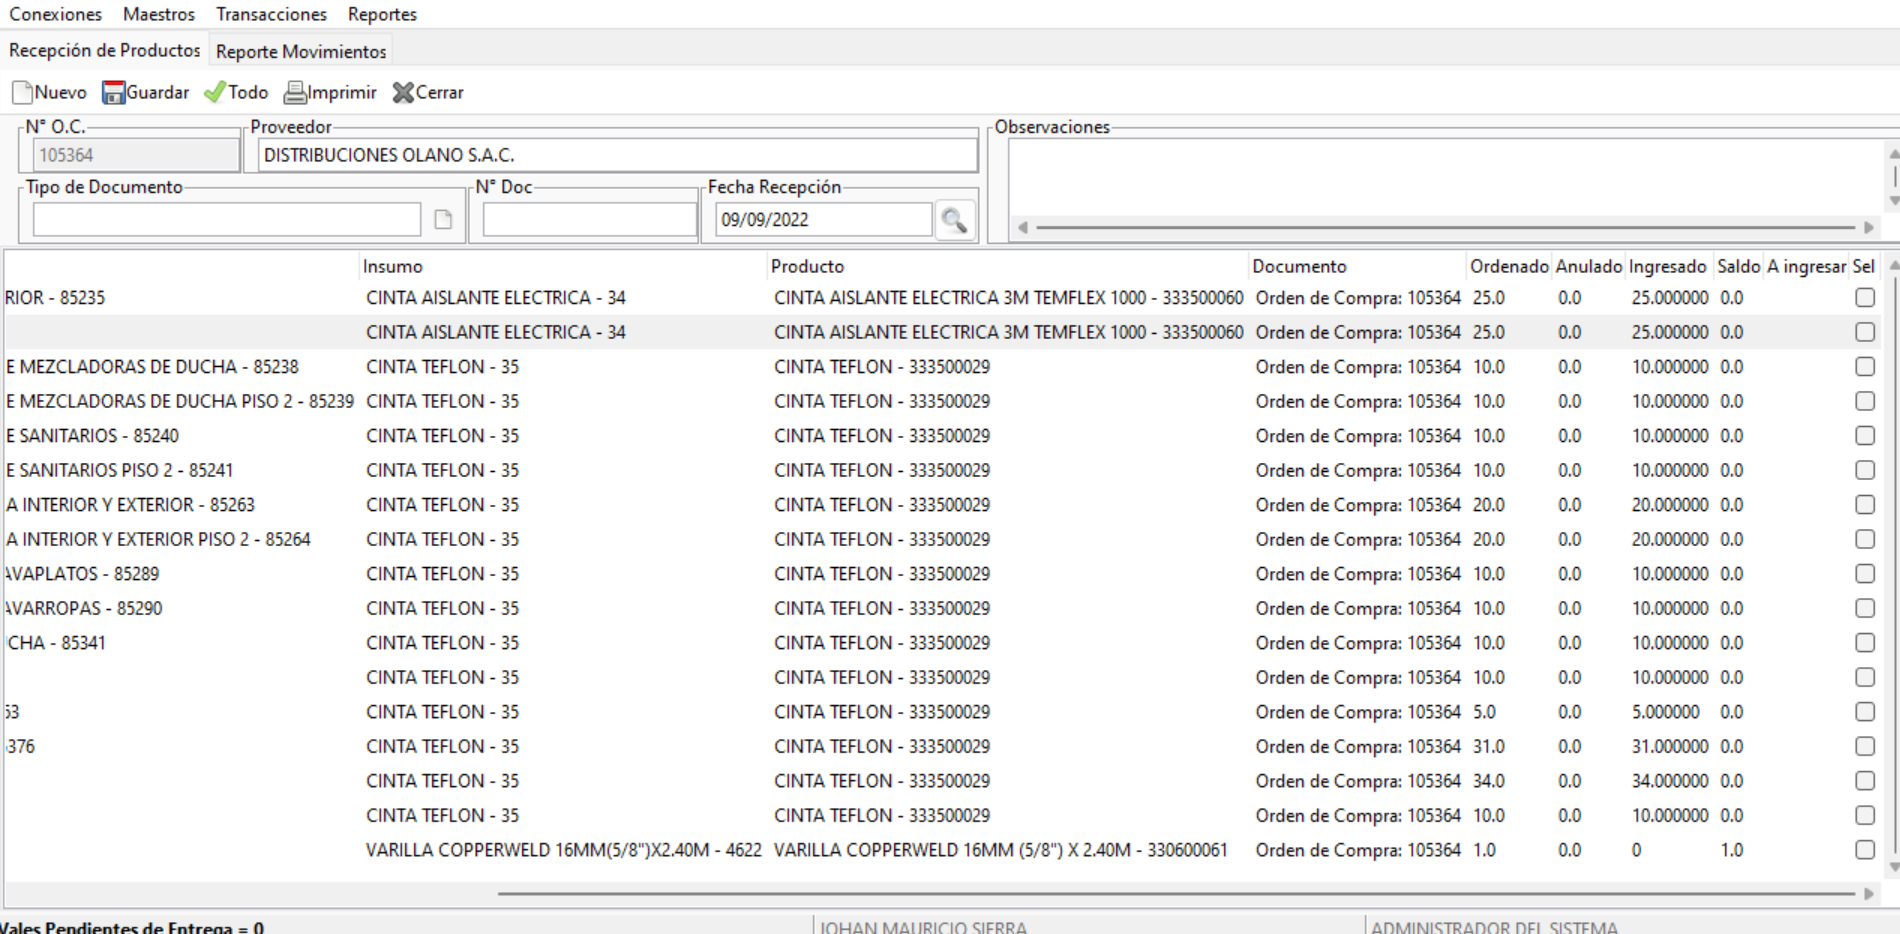Click the N° O.C. field showing 105364
Image resolution: width=1900 pixels, height=934 pixels.
coord(135,155)
